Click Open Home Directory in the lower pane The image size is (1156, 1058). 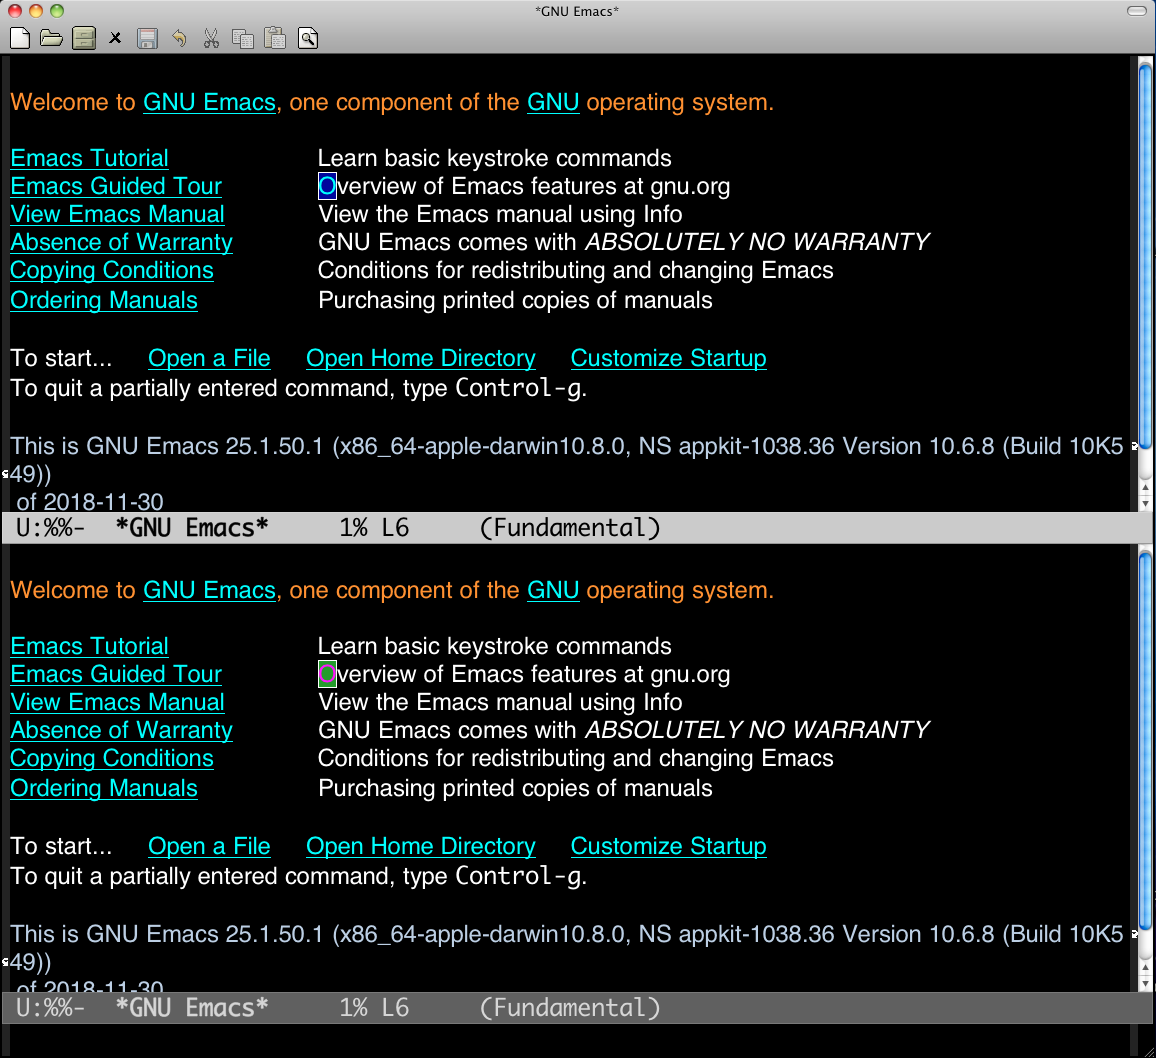421,846
